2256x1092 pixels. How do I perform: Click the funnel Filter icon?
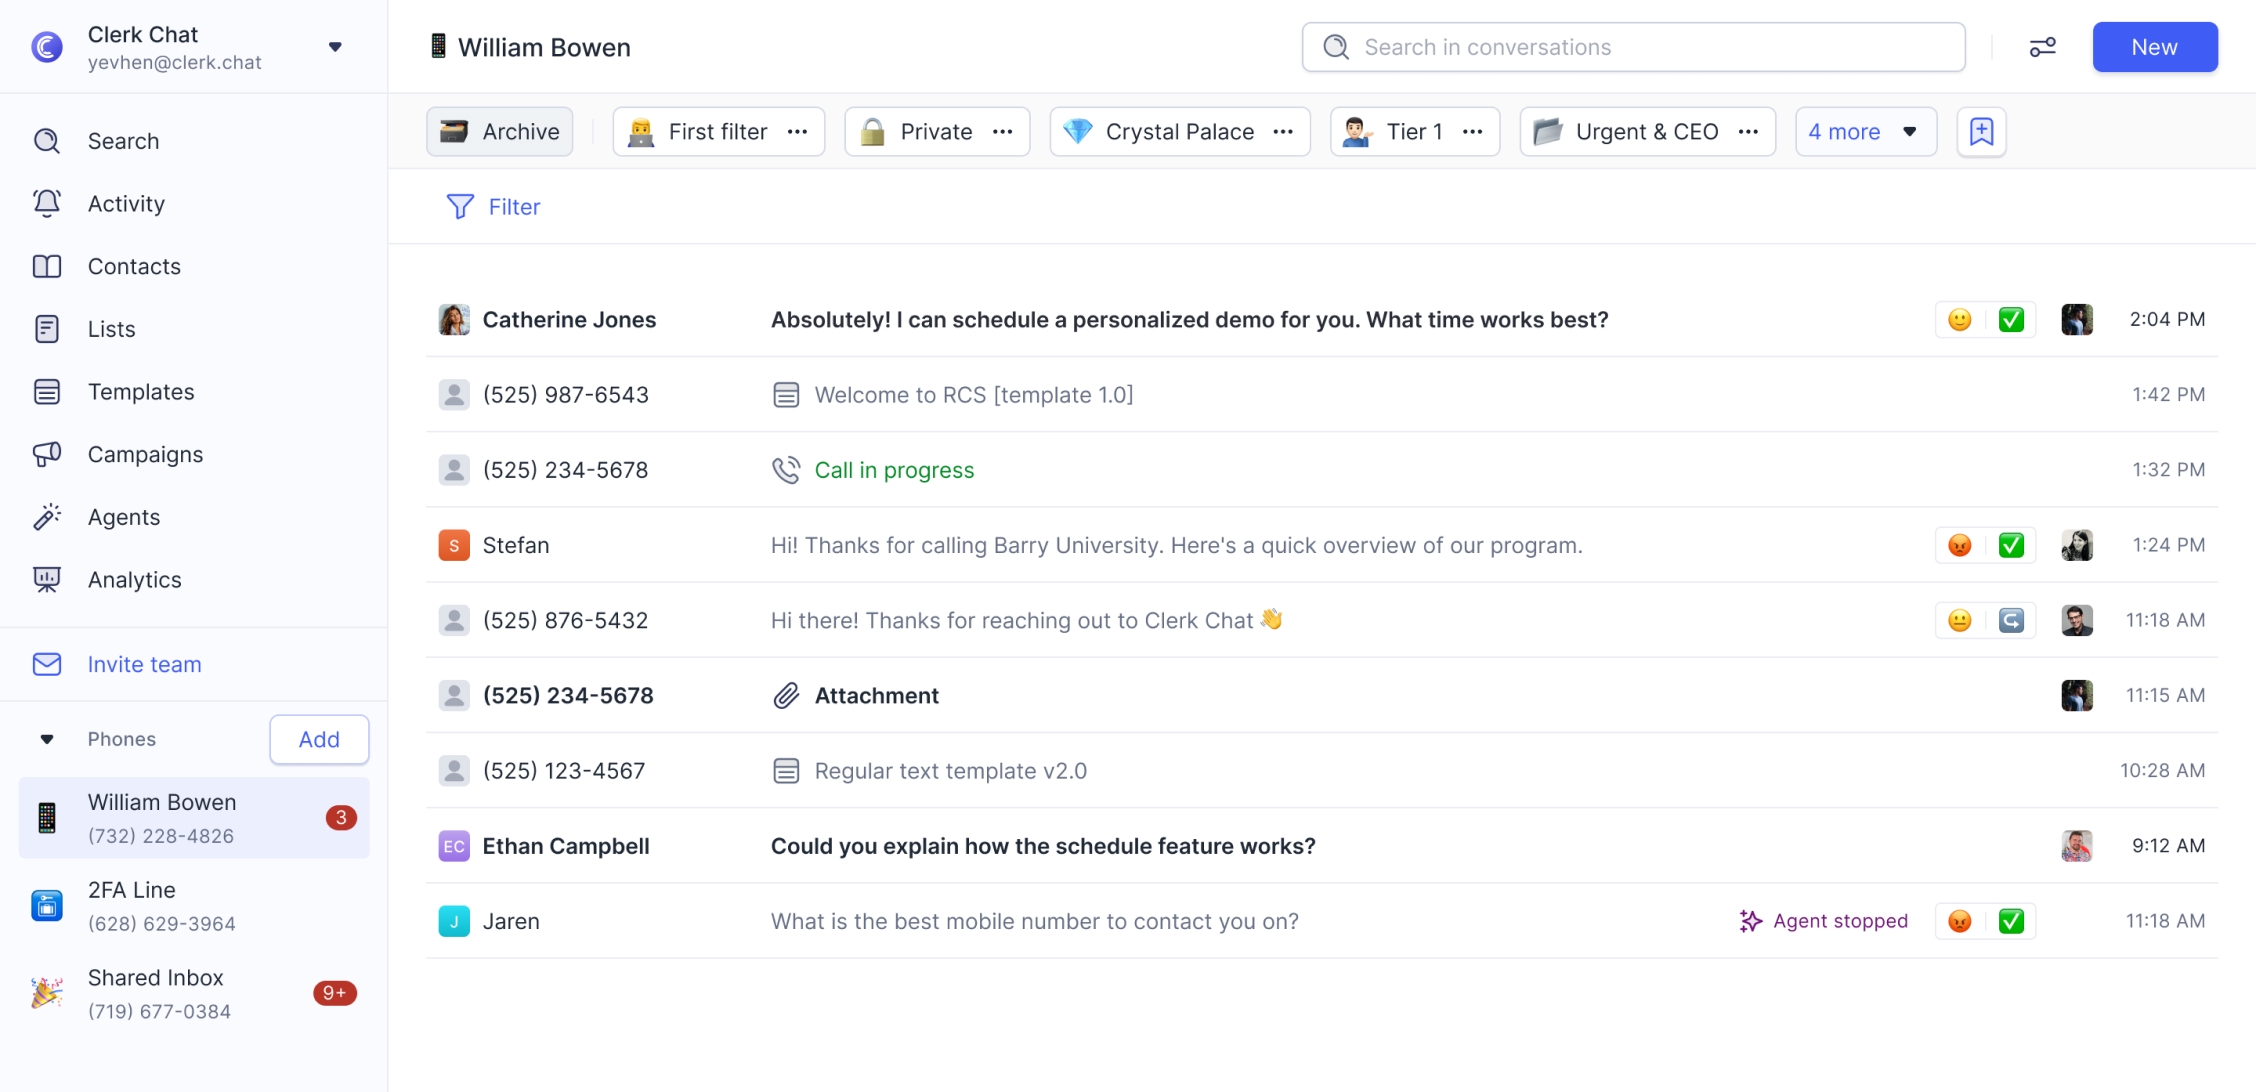(x=459, y=206)
